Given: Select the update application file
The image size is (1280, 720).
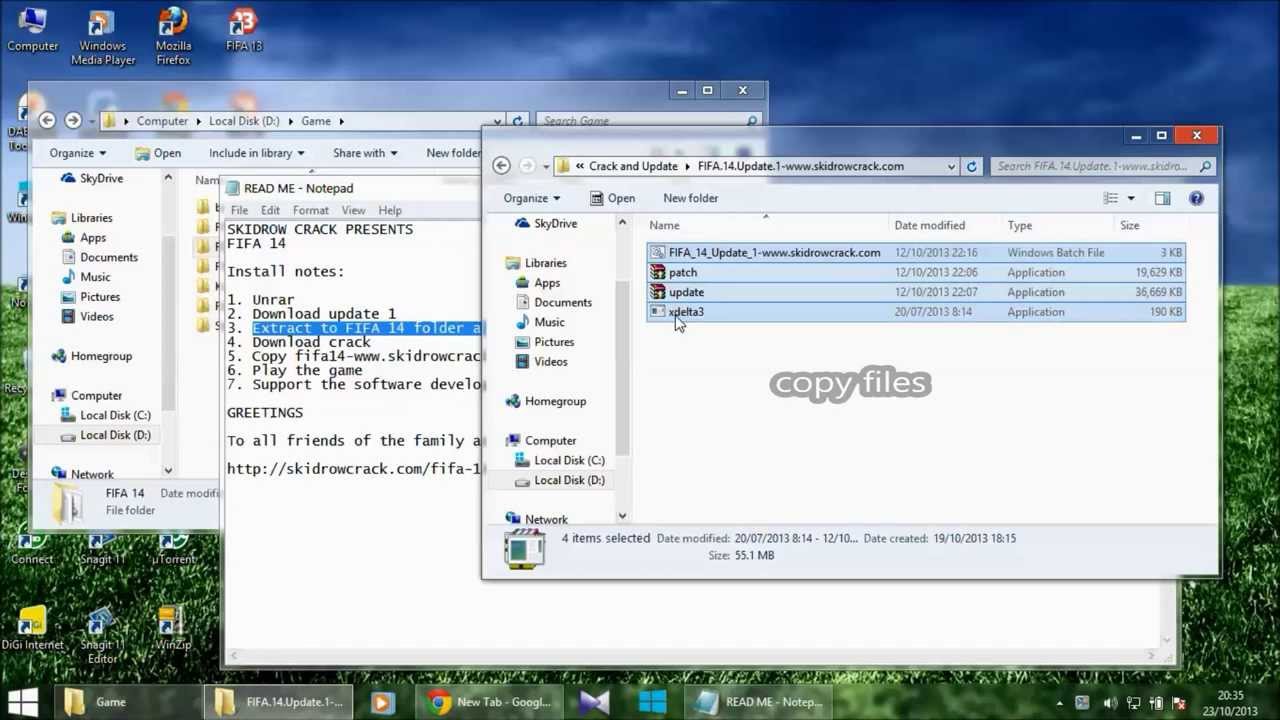Looking at the screenshot, I should [x=915, y=292].
